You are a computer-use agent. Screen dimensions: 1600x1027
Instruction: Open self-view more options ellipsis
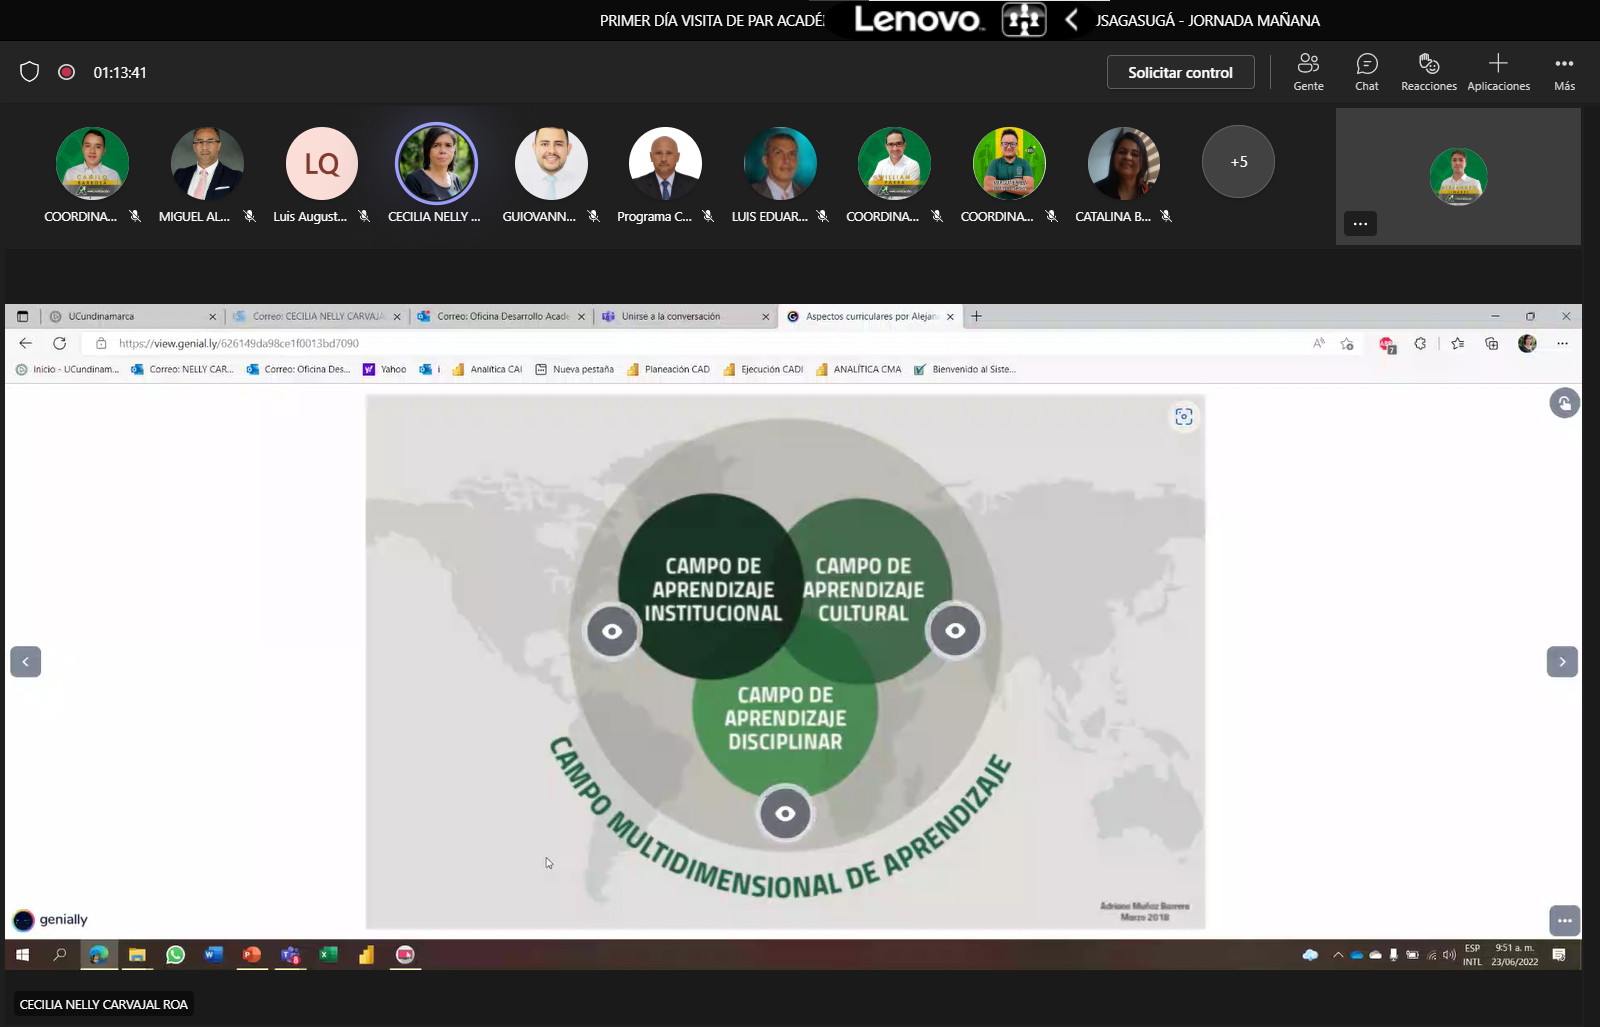pyautogui.click(x=1360, y=223)
